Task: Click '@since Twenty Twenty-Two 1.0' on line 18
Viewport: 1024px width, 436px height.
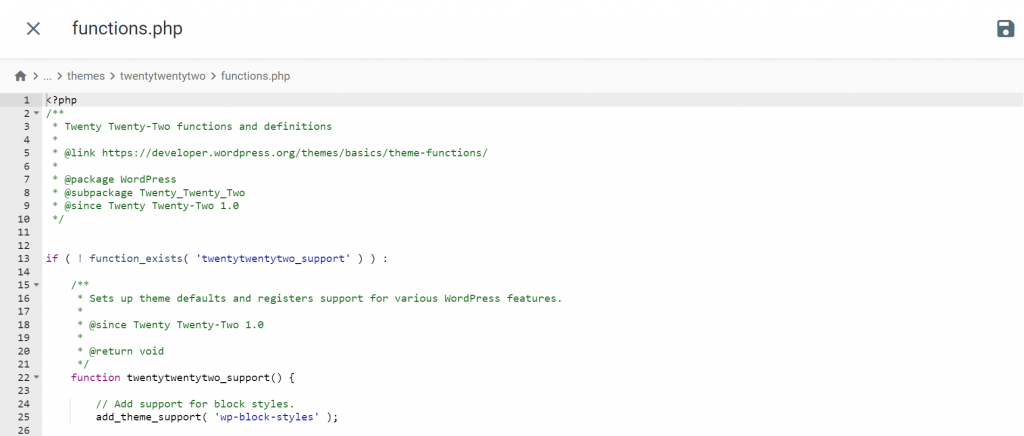Action: tap(176, 324)
